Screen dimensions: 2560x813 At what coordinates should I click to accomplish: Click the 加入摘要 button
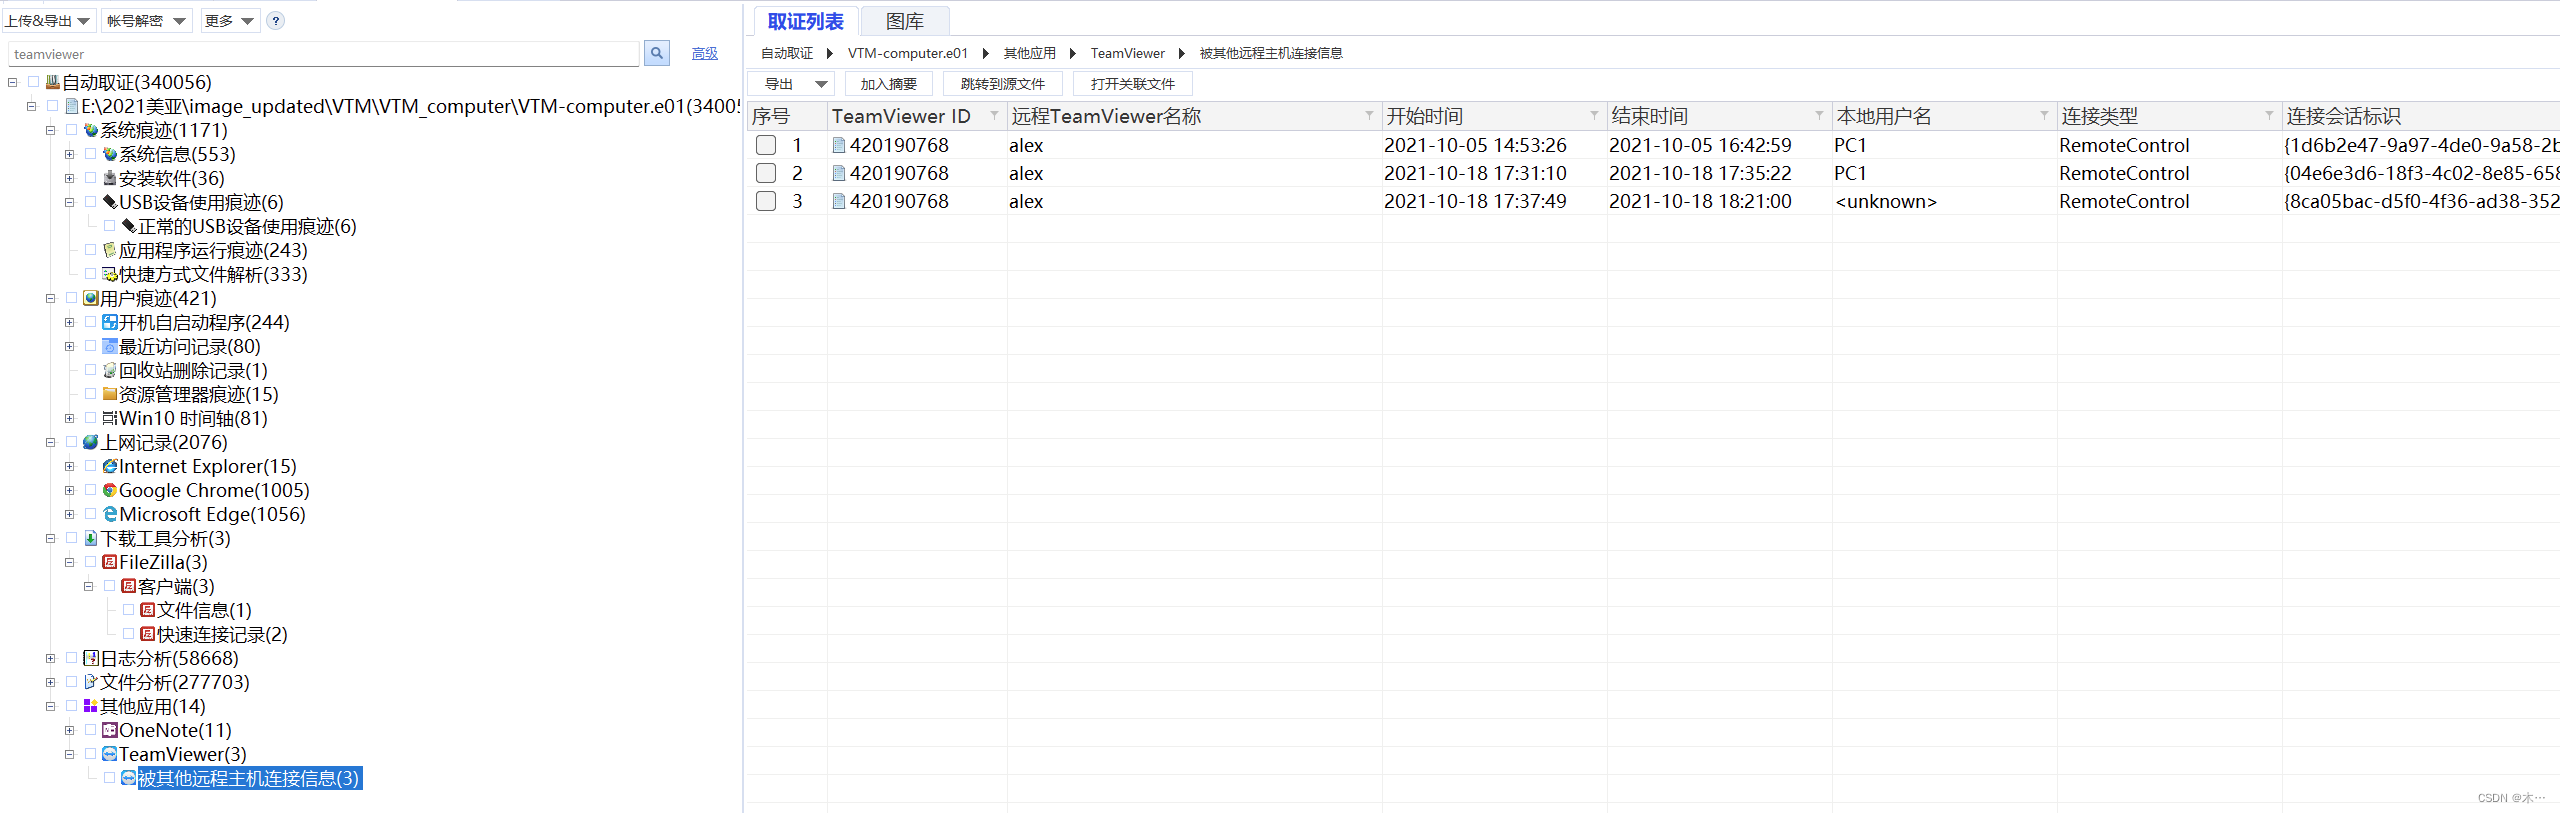click(889, 84)
